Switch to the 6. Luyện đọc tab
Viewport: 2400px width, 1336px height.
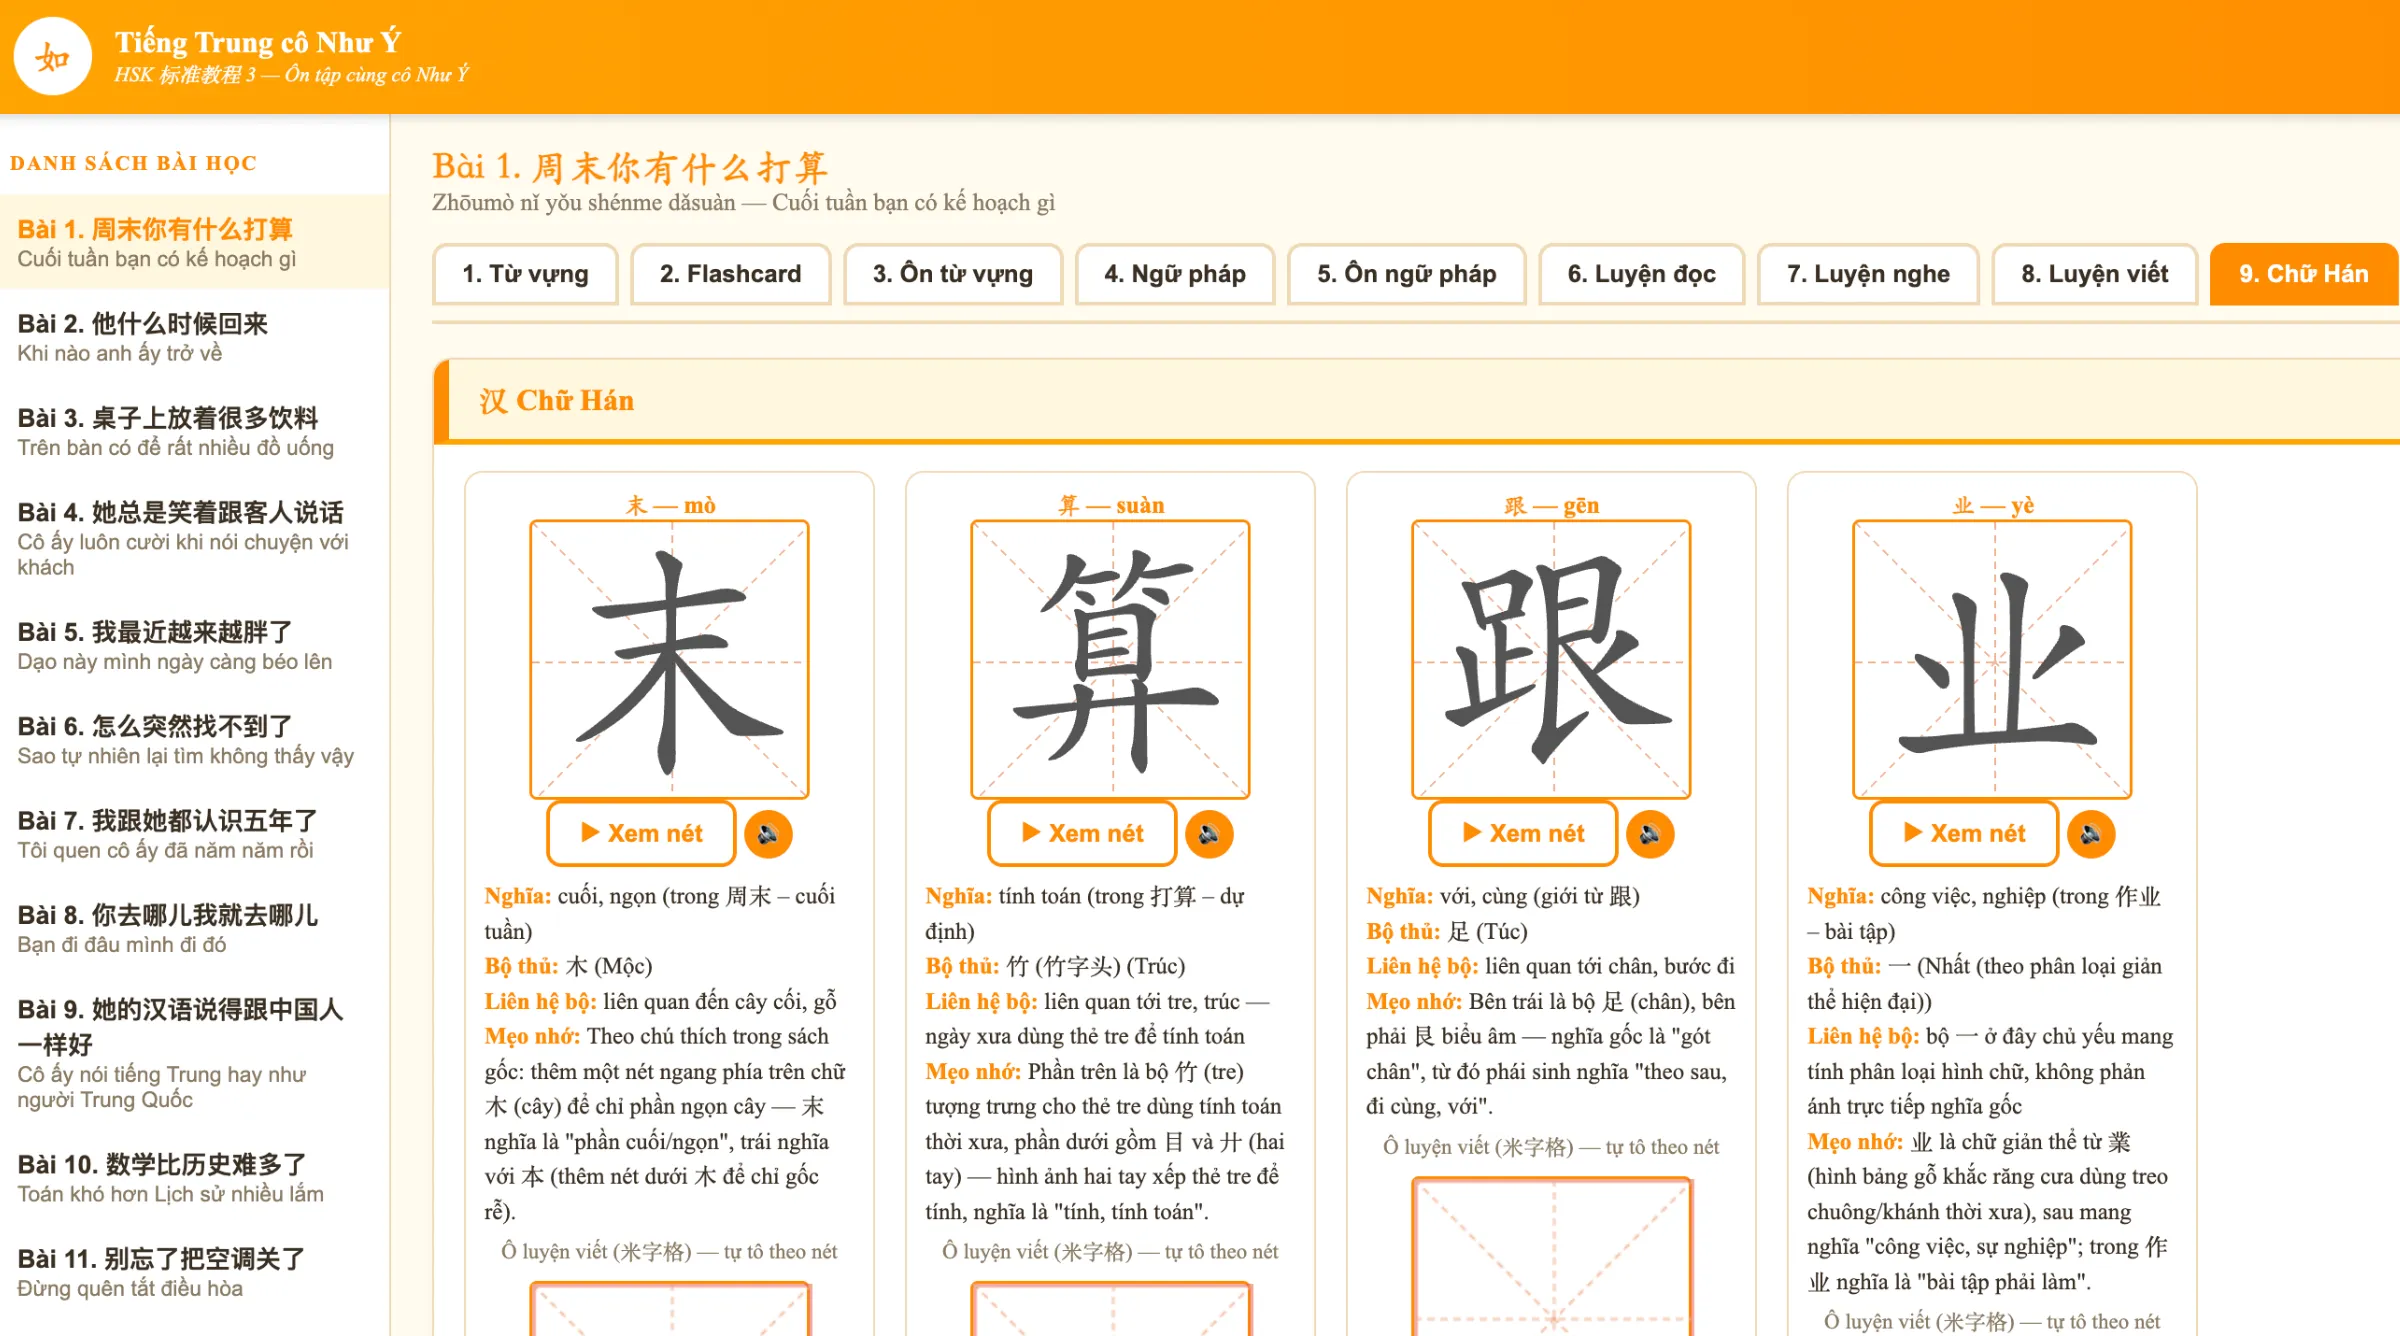click(x=1642, y=274)
